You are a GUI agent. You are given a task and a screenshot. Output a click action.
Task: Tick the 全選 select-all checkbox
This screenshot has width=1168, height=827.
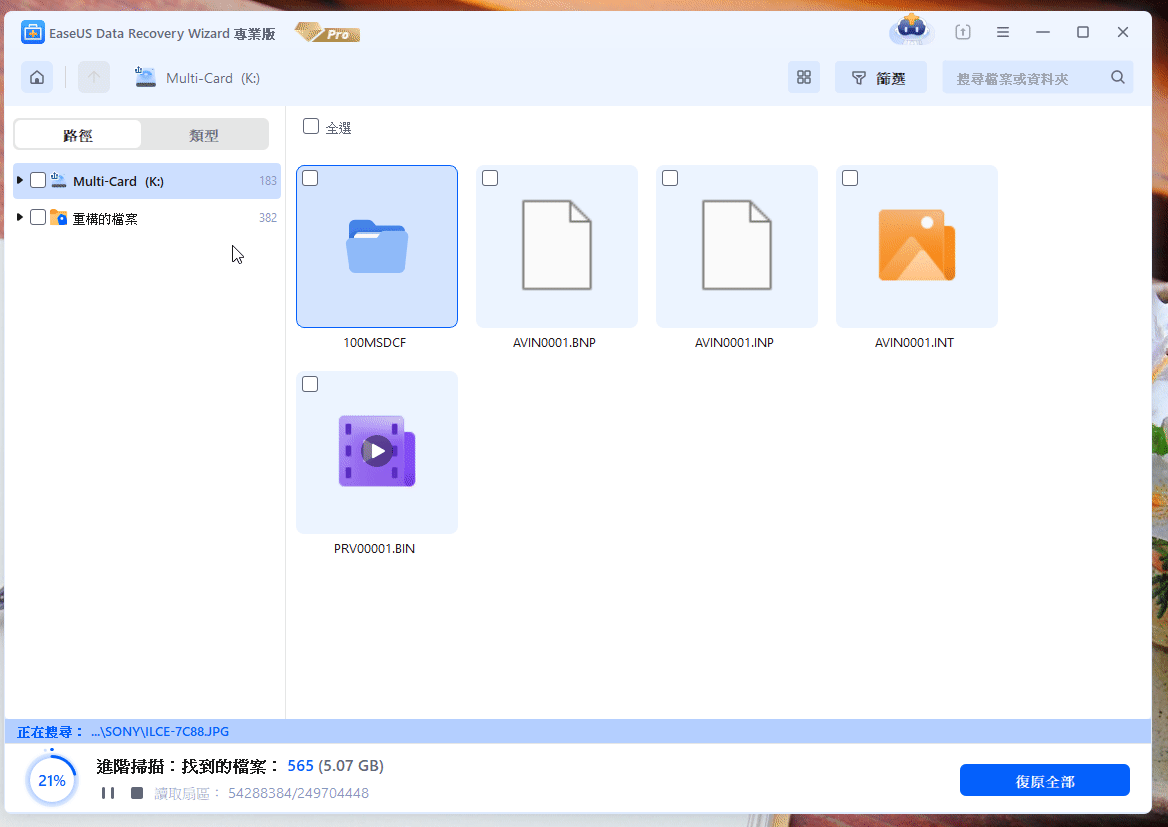(x=311, y=127)
